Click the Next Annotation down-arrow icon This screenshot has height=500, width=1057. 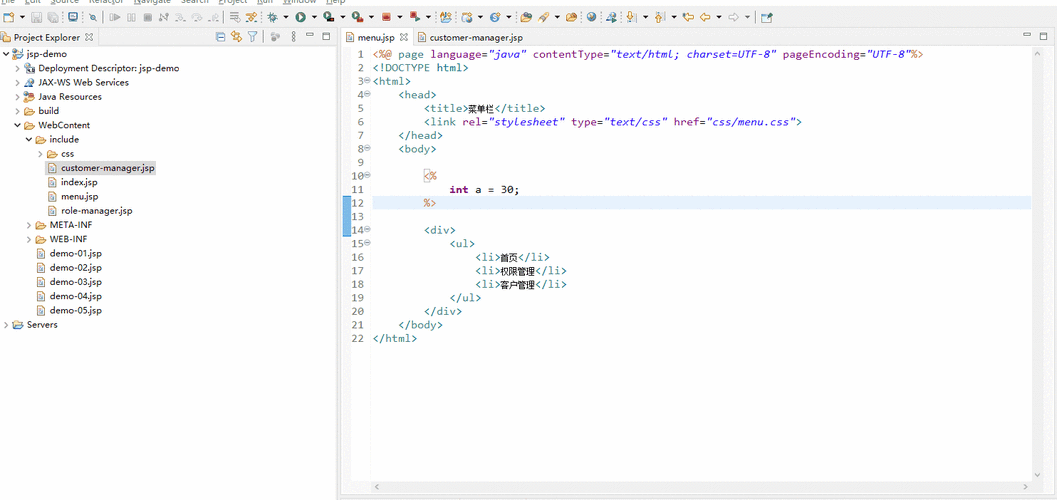click(x=631, y=17)
